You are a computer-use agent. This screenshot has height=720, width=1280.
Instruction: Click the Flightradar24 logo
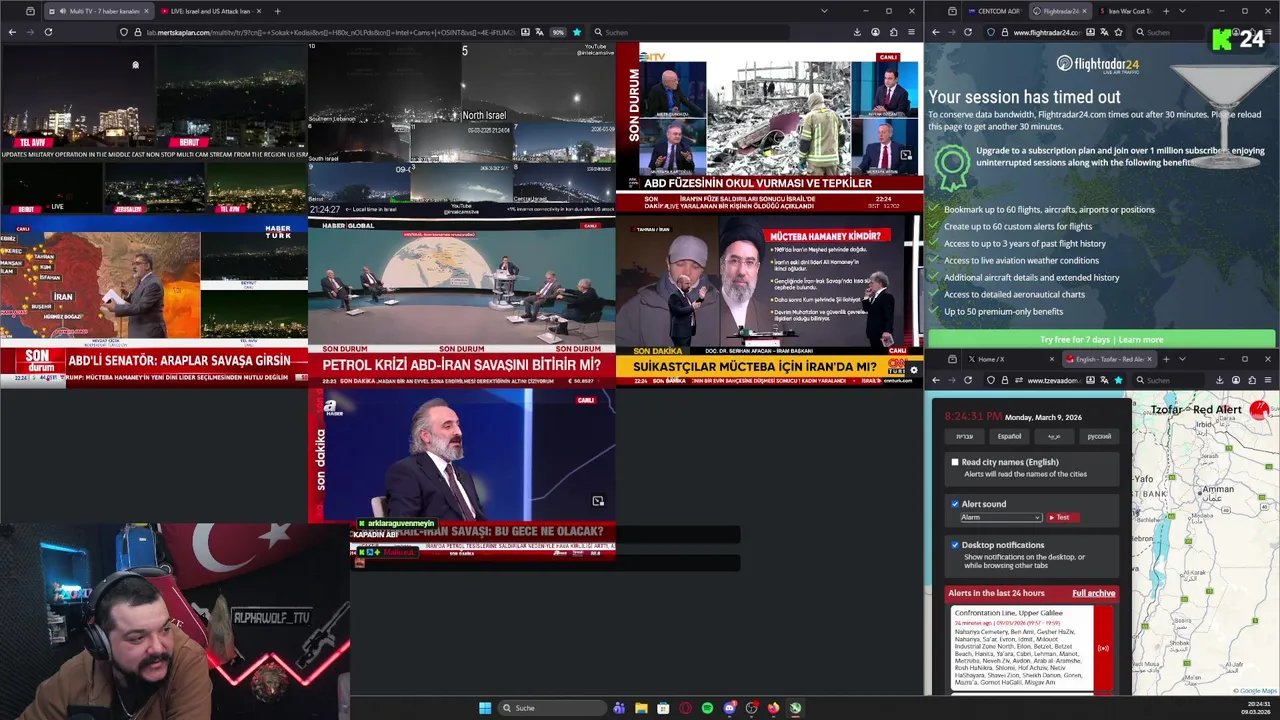1097,65
